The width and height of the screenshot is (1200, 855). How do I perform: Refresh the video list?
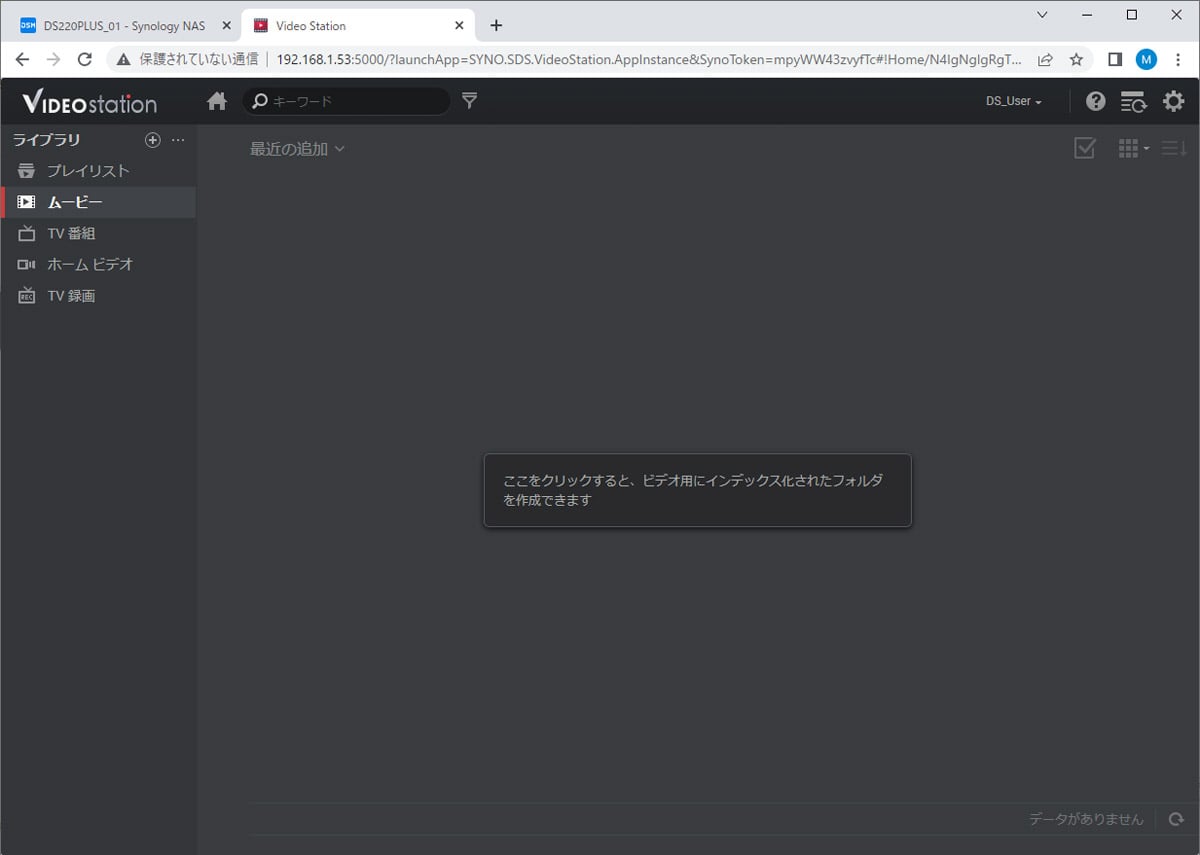coord(1175,819)
